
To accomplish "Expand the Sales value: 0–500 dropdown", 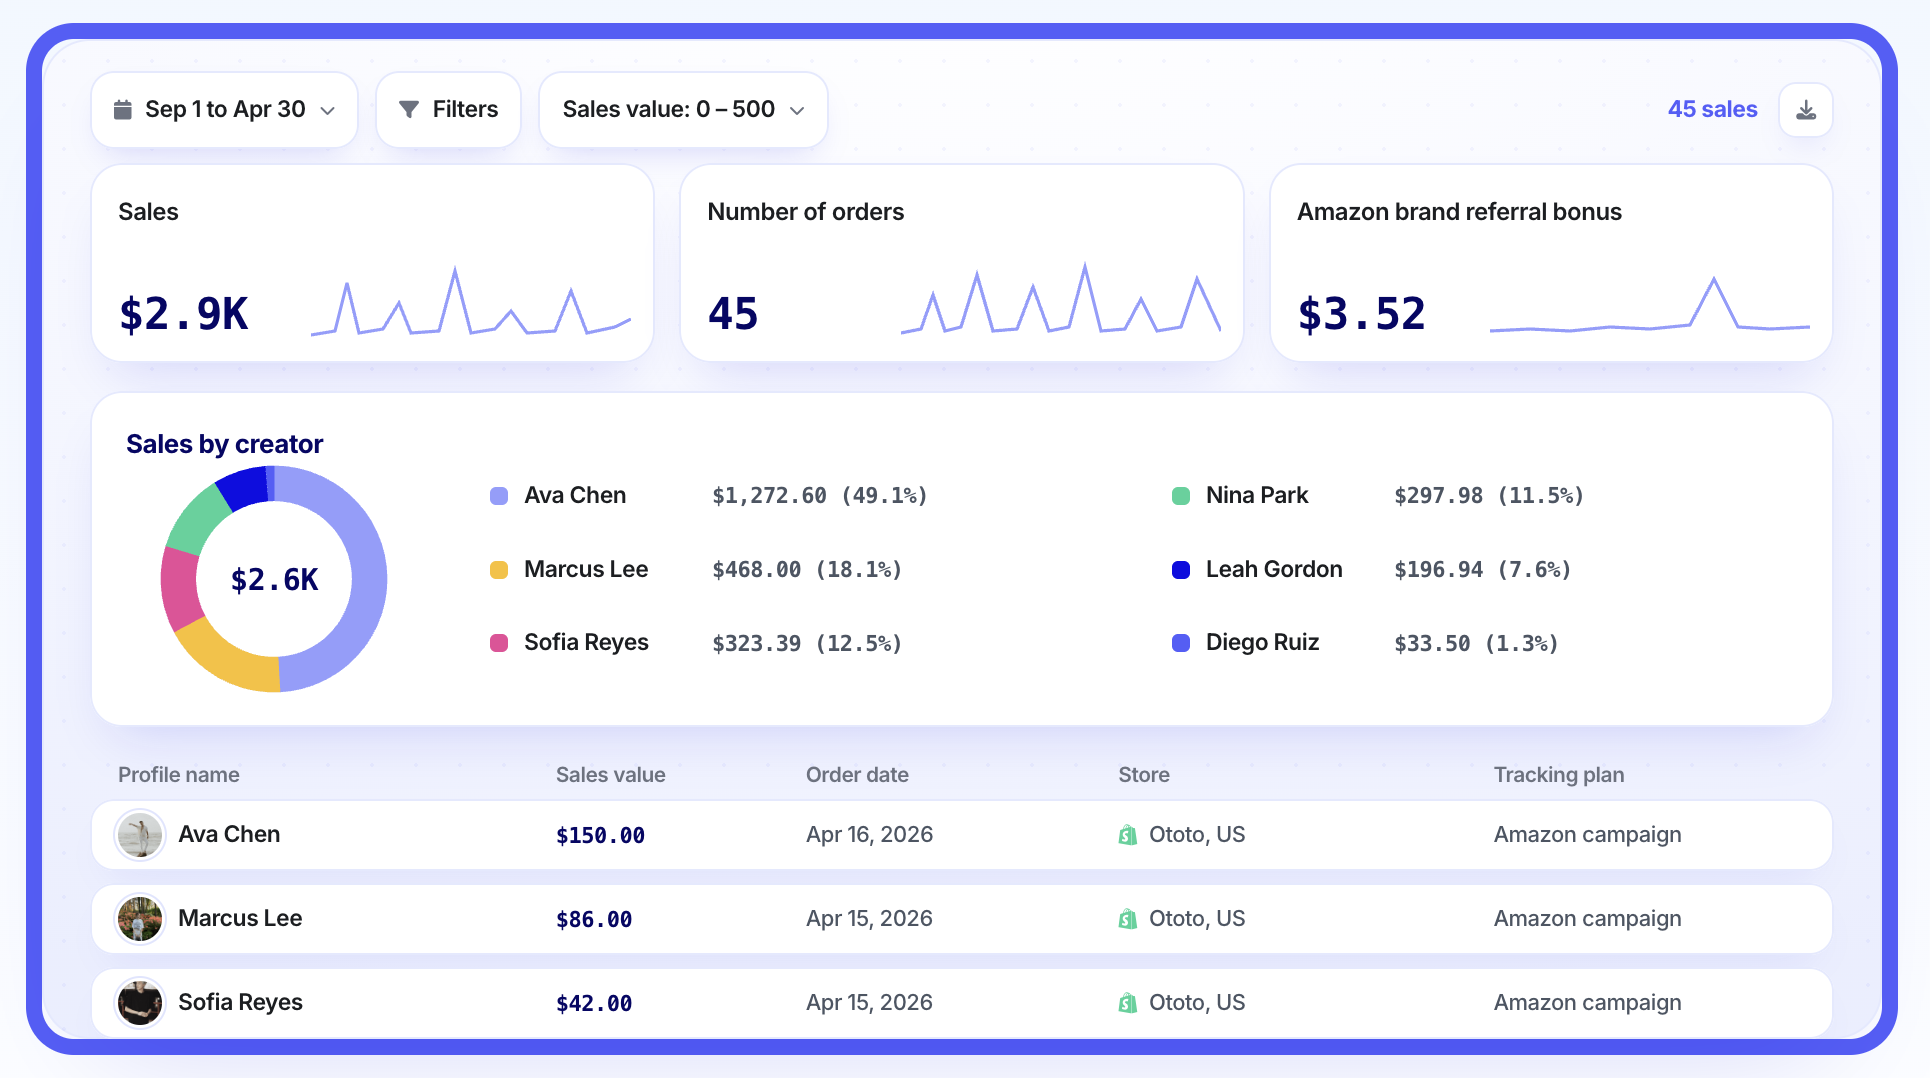I will (683, 110).
